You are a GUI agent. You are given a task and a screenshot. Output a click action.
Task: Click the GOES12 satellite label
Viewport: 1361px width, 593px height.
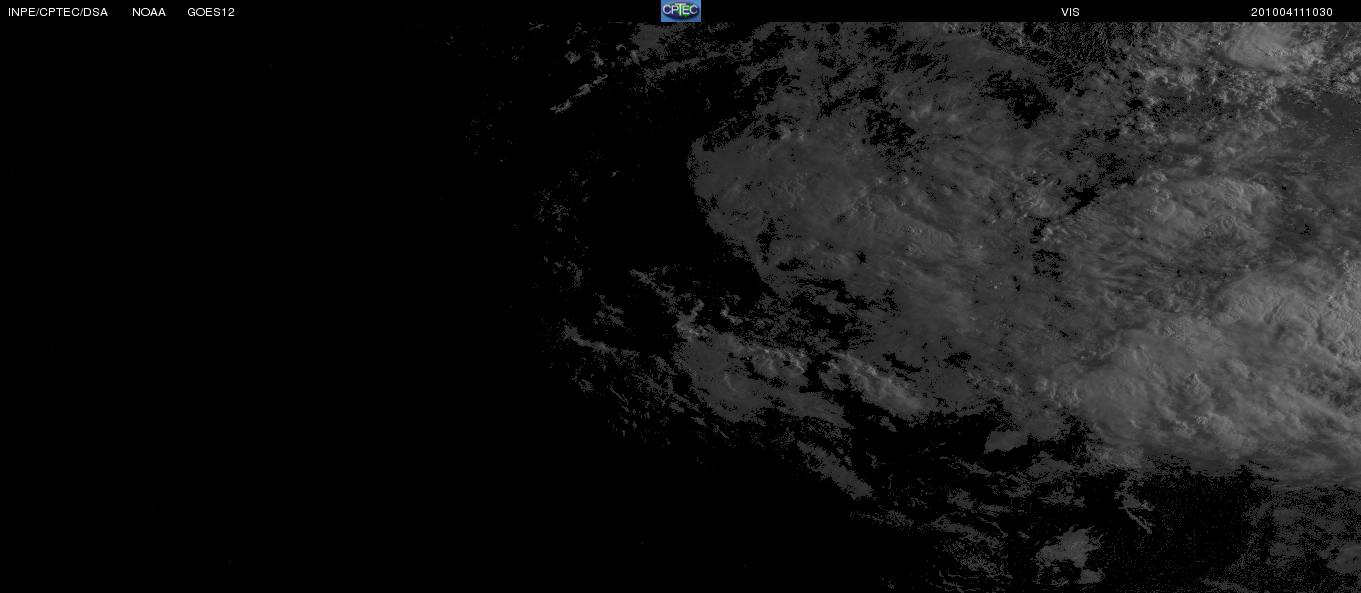click(211, 12)
